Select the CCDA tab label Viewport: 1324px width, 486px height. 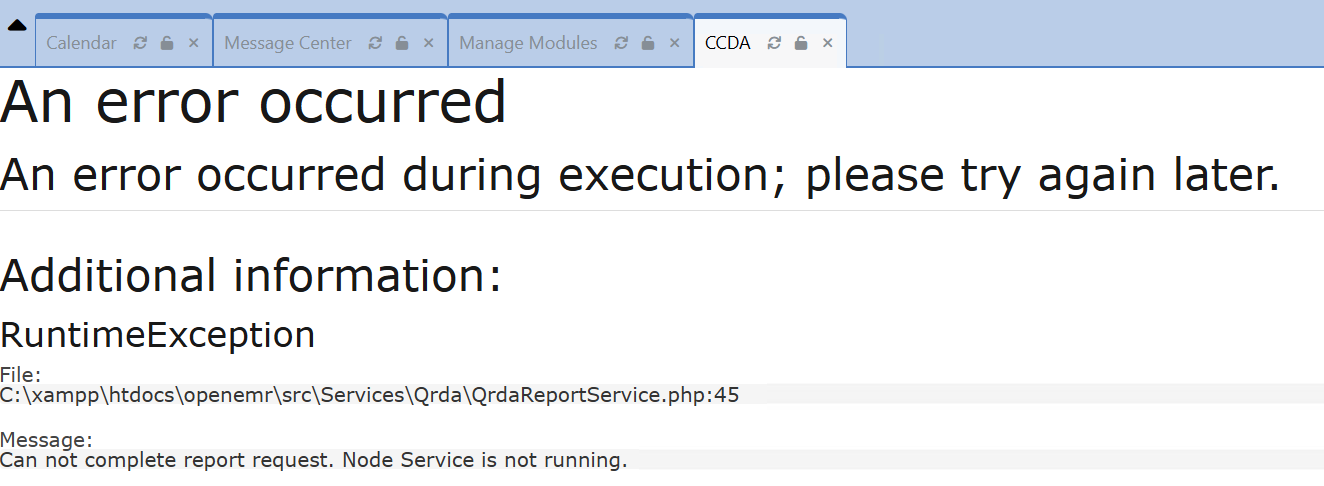[x=728, y=43]
